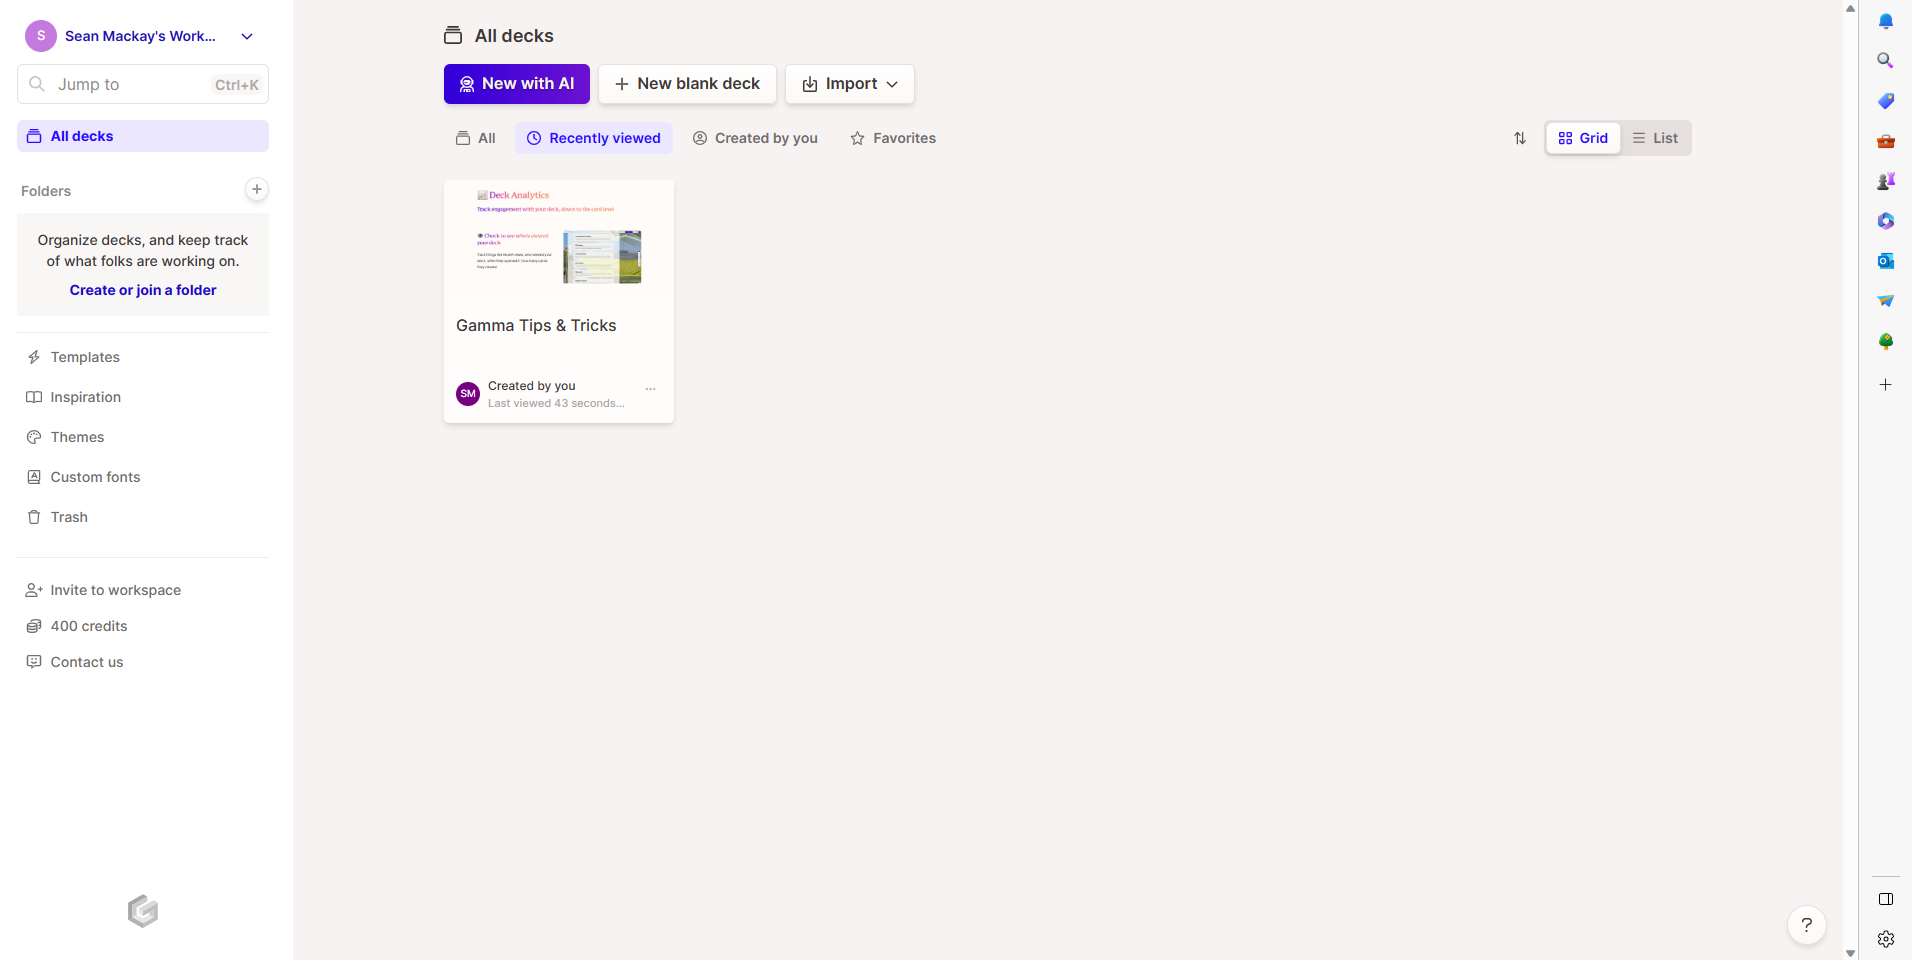
Task: Create a New blank deck
Action: click(x=687, y=84)
